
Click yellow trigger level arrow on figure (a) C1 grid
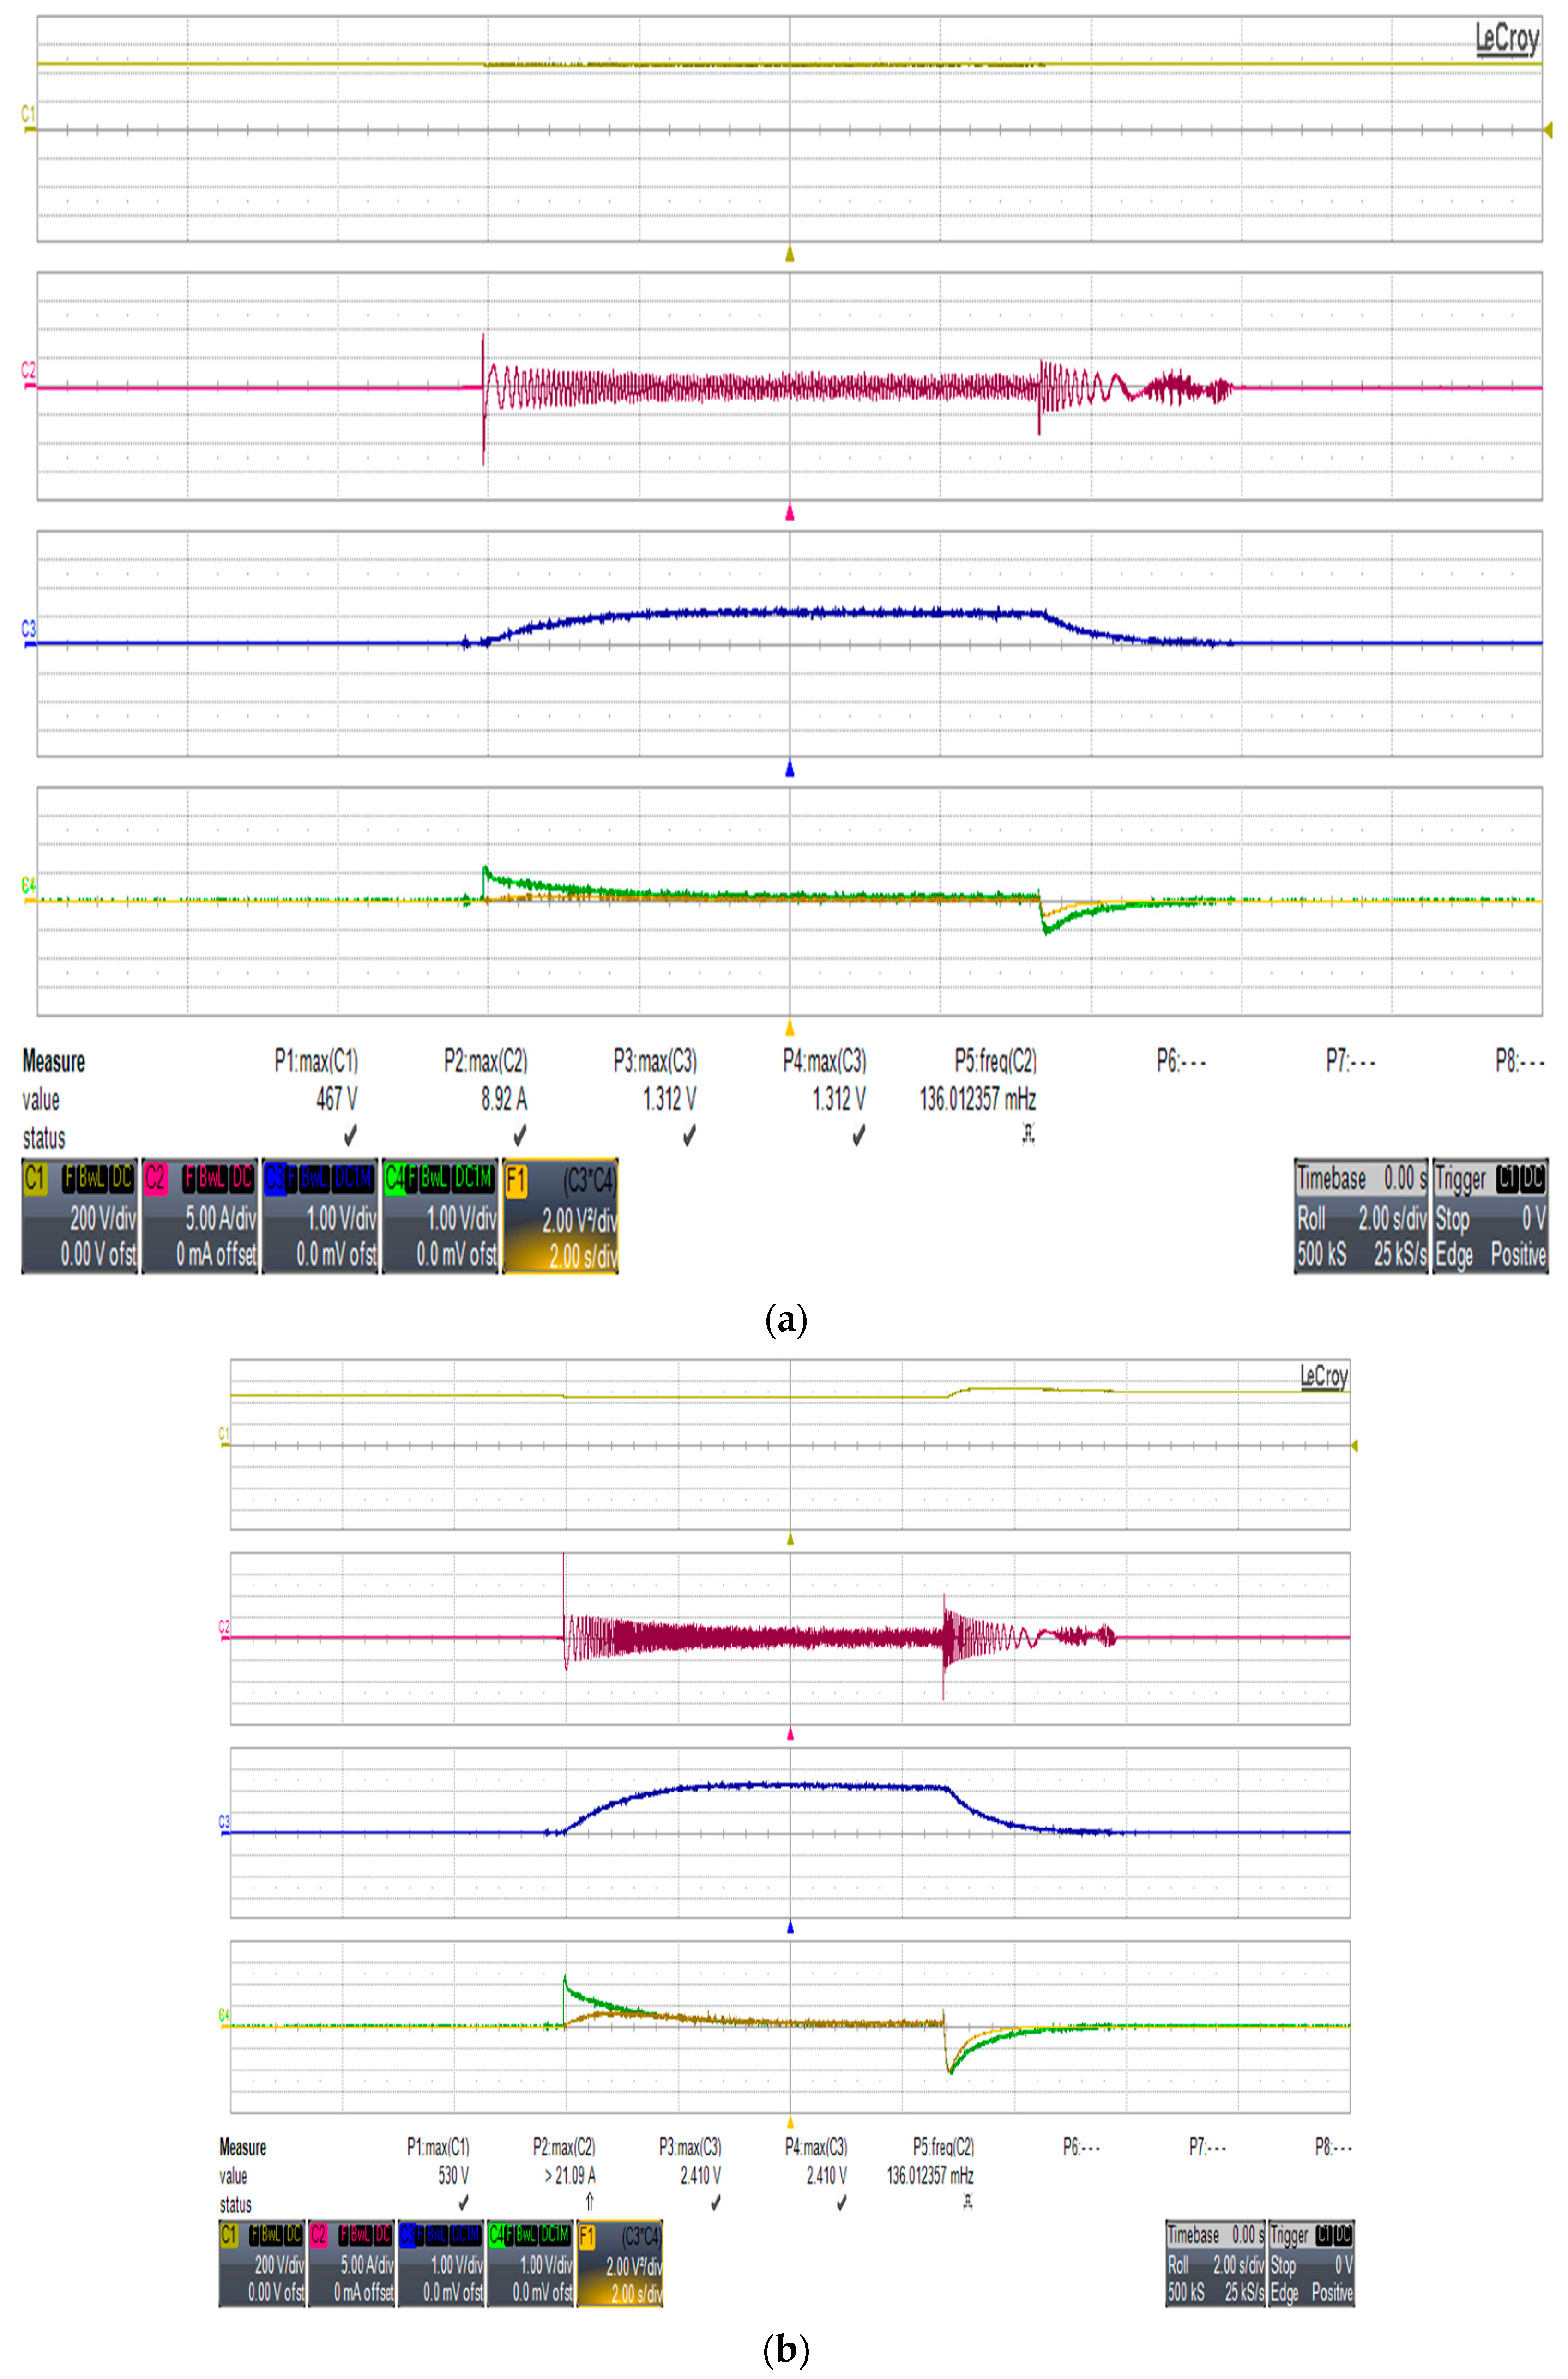pos(1548,129)
